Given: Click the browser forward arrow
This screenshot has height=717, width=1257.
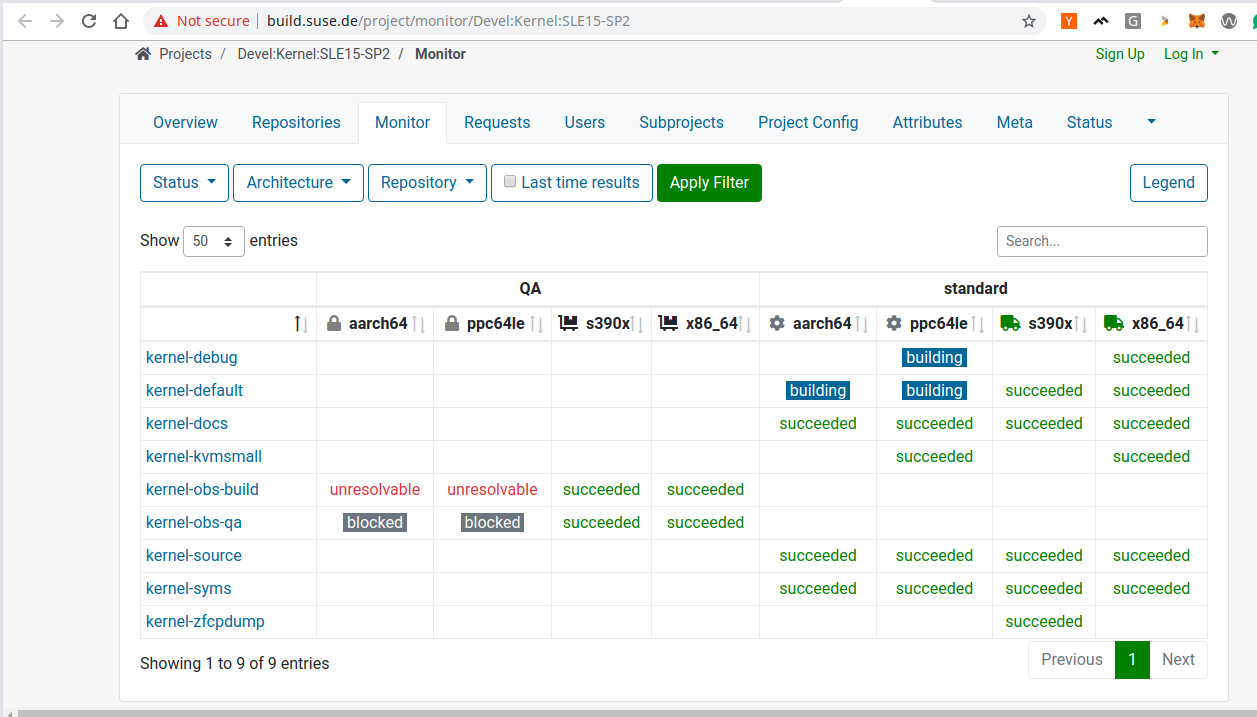Looking at the screenshot, I should tap(57, 21).
